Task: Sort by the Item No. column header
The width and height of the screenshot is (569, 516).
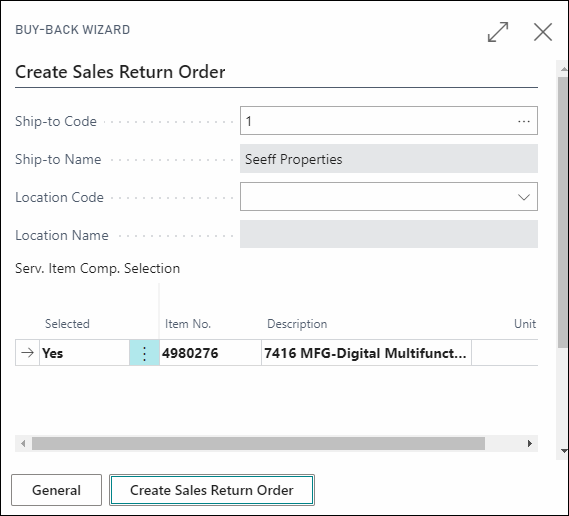Action: point(188,324)
